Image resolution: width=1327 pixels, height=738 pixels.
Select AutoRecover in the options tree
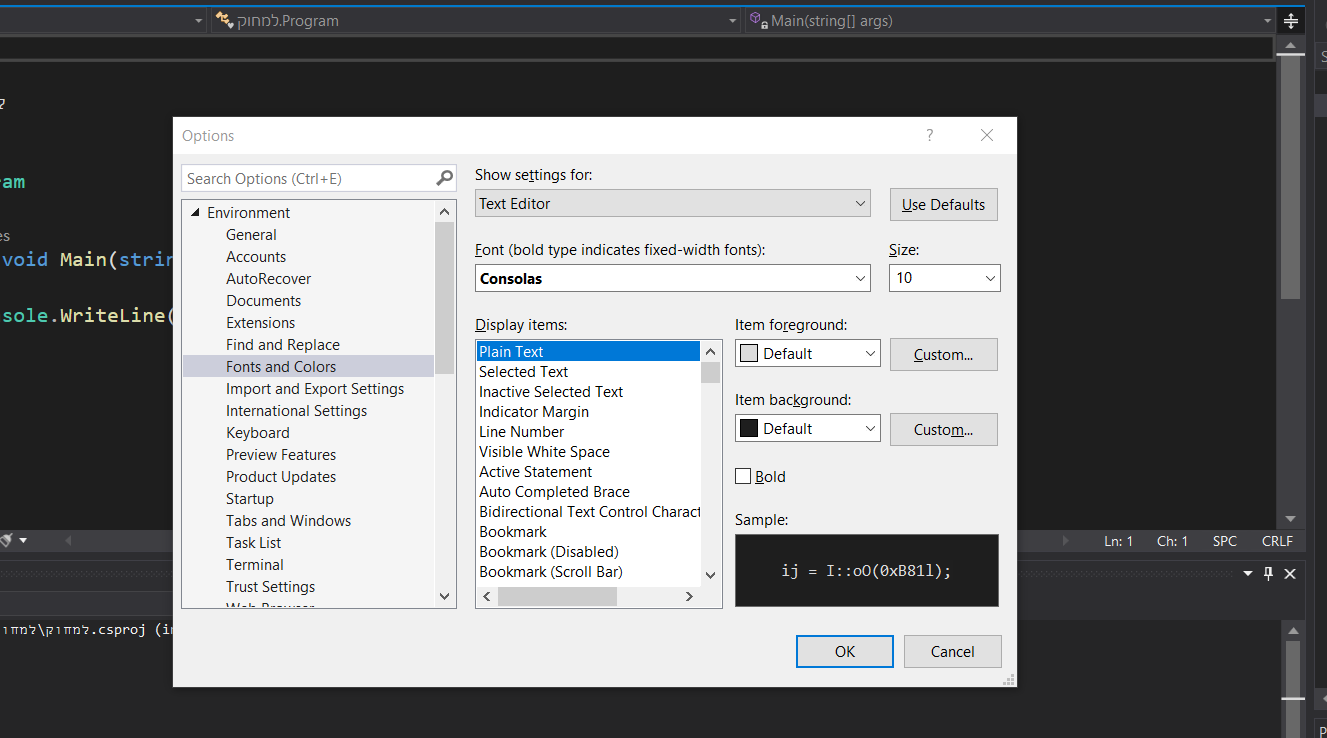coord(268,278)
